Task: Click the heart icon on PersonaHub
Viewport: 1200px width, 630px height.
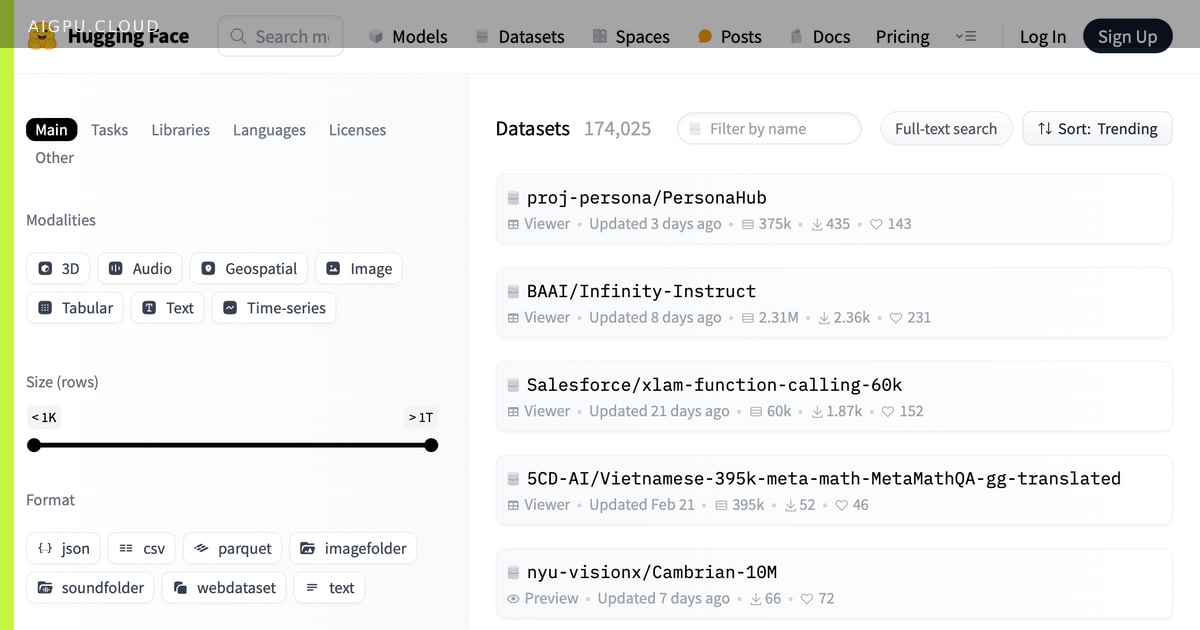Action: (x=876, y=224)
